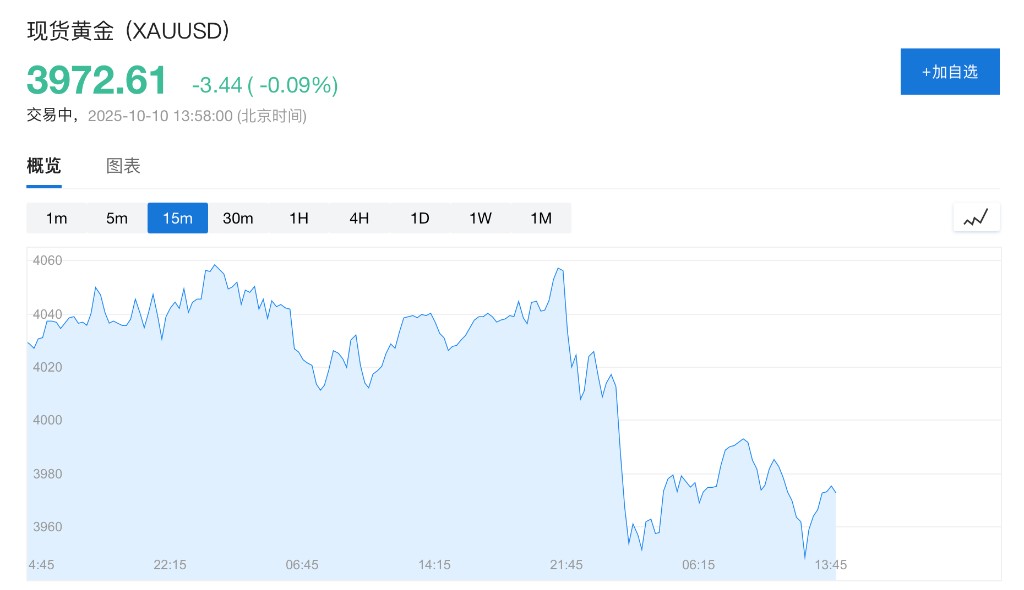
Task: Click the -3.44 (-0.09%) price change
Action: tap(265, 85)
